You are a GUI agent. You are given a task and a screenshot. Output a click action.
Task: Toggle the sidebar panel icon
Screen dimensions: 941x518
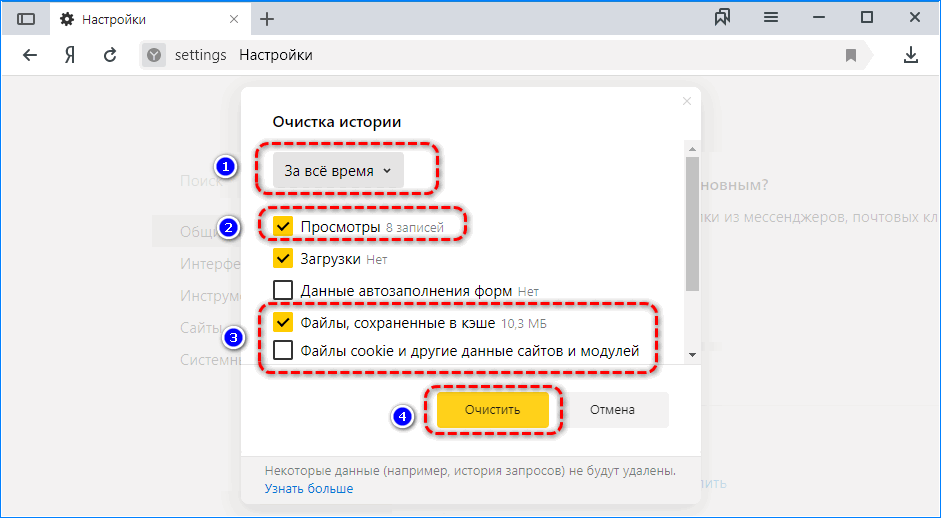(26, 19)
